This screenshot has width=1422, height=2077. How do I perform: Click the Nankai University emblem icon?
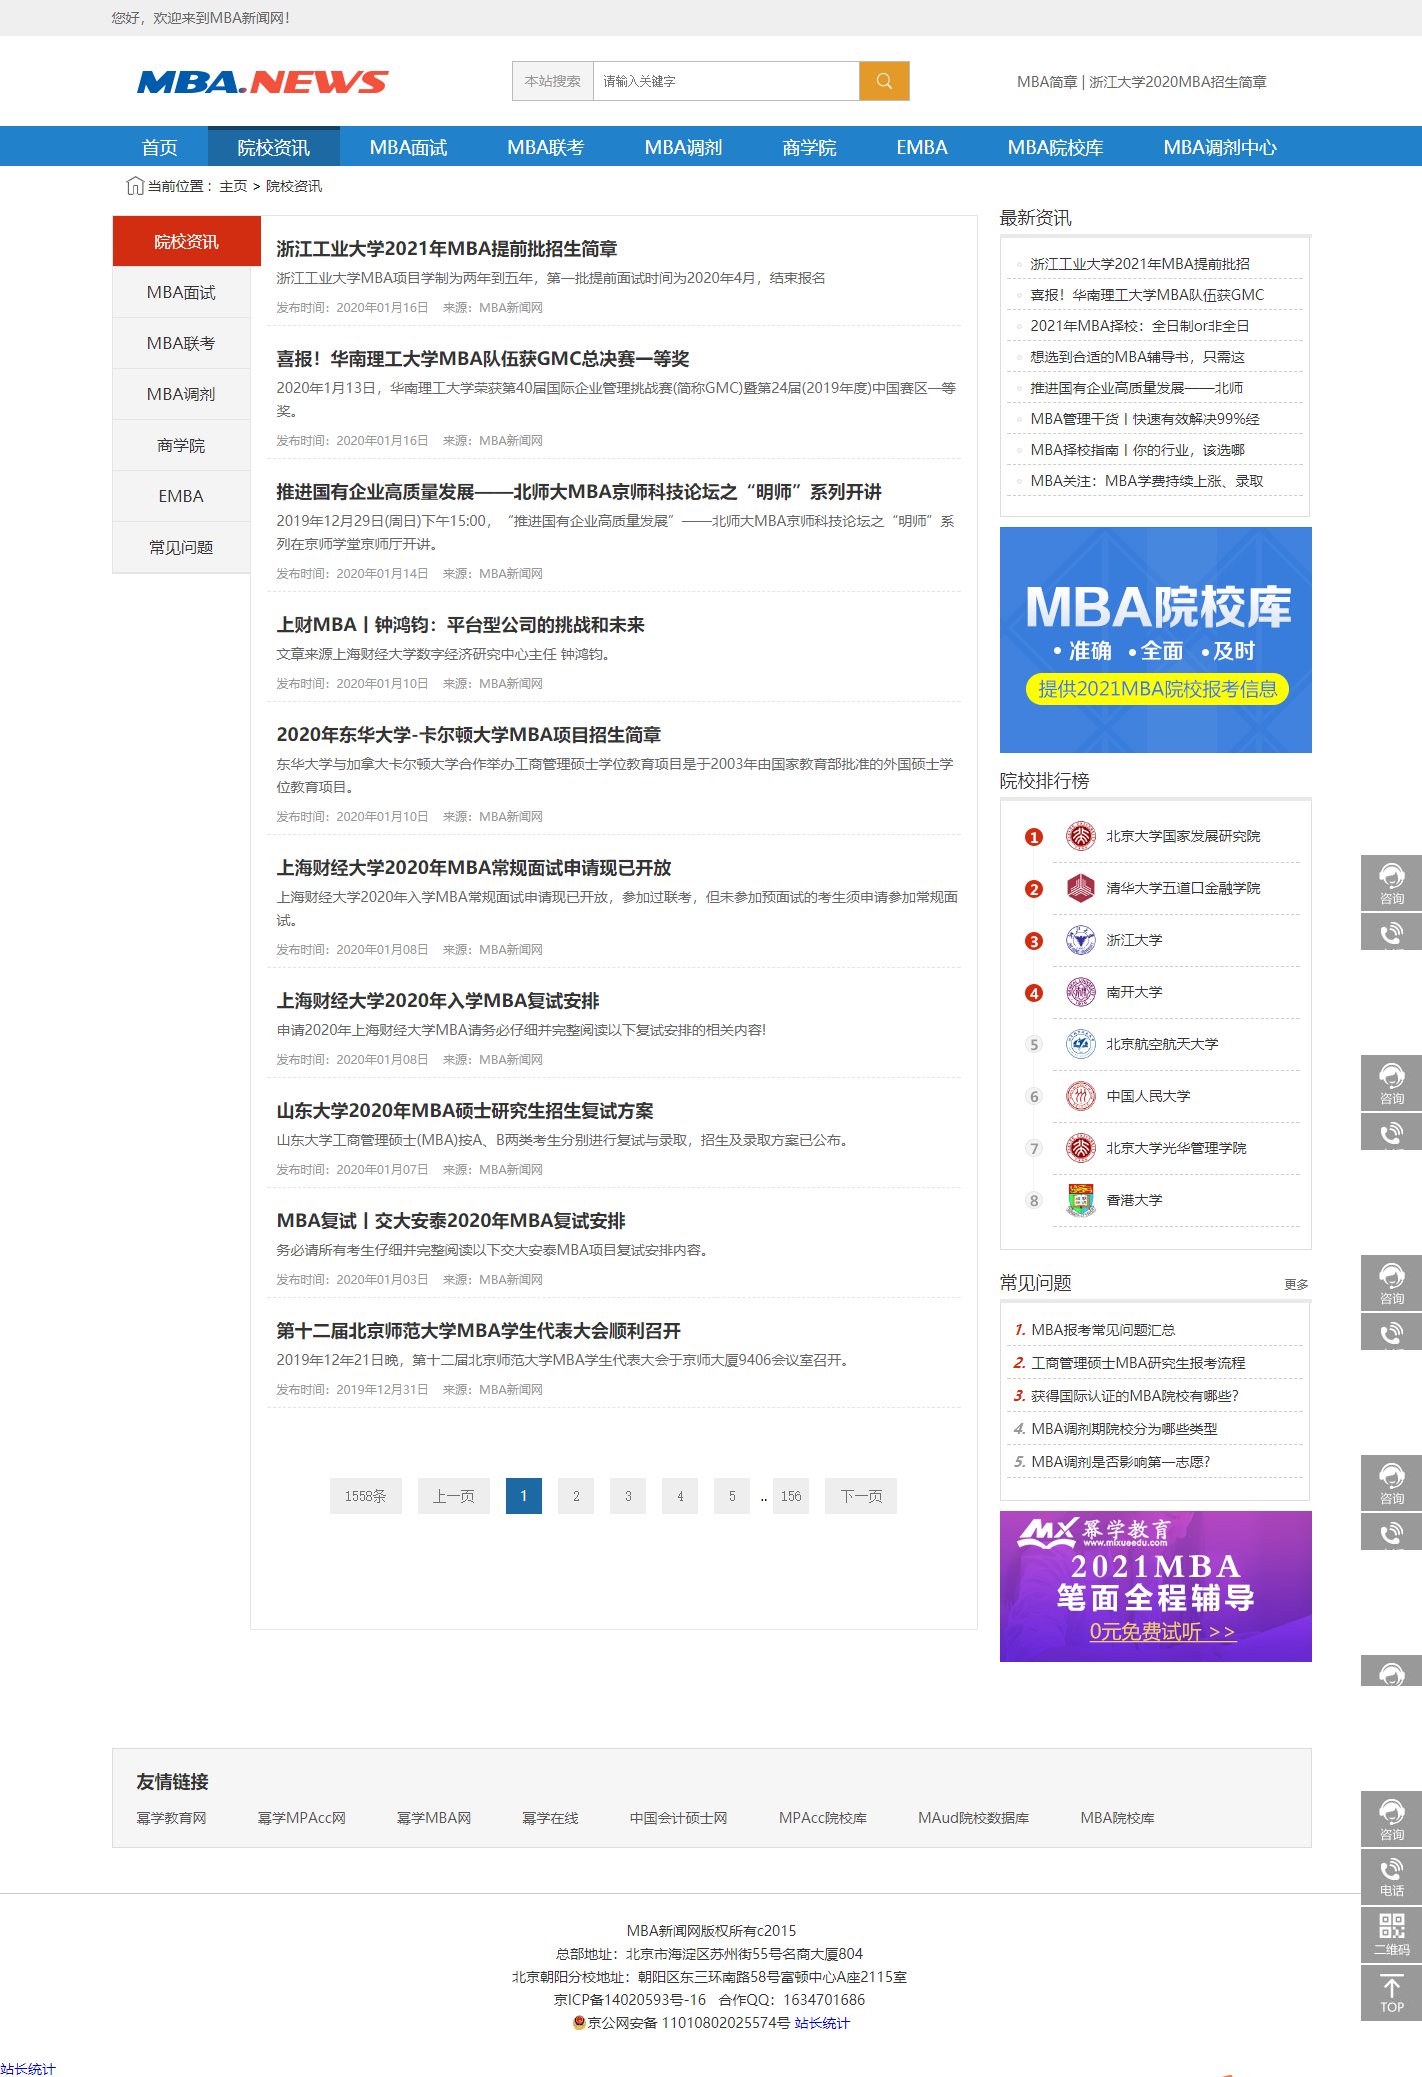click(x=1080, y=992)
